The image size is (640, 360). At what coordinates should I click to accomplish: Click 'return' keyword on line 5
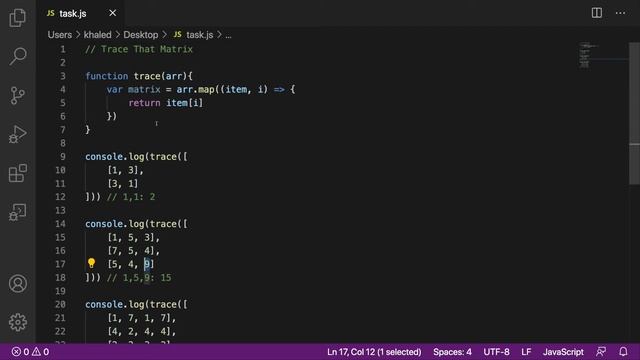pos(144,103)
